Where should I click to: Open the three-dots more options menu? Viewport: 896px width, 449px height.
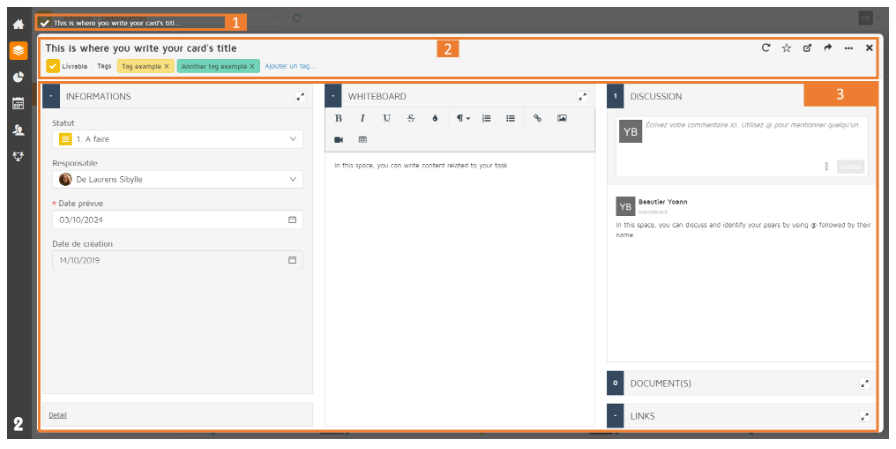click(x=849, y=48)
